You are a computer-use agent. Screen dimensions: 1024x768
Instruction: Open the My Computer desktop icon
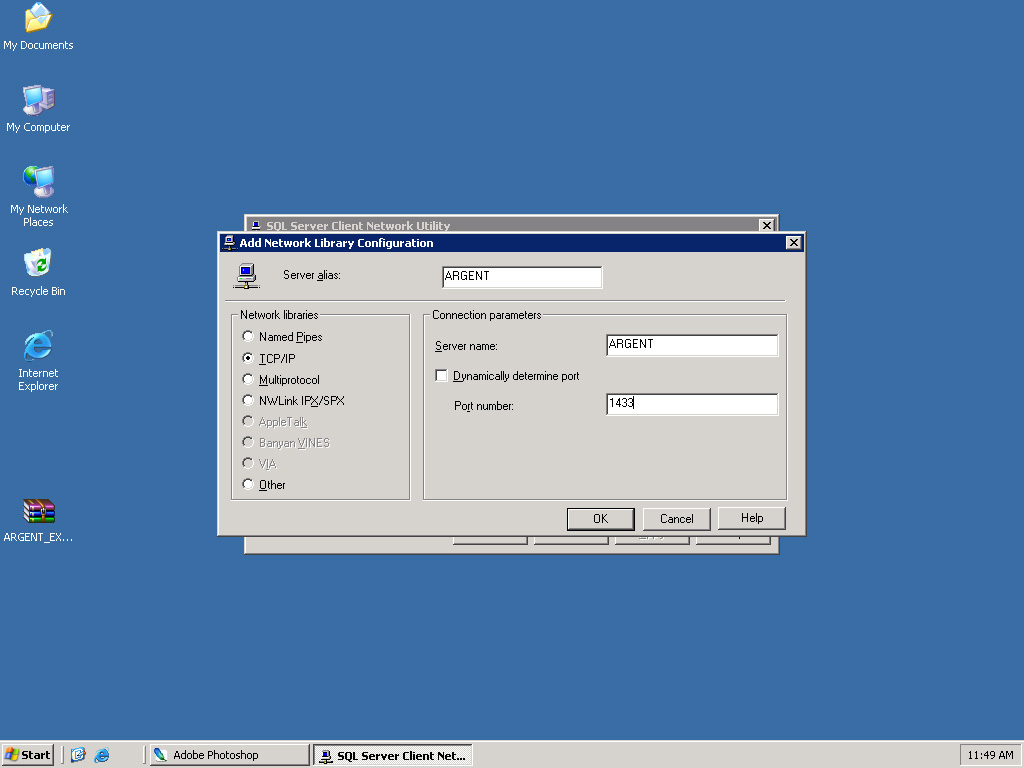(x=38, y=101)
